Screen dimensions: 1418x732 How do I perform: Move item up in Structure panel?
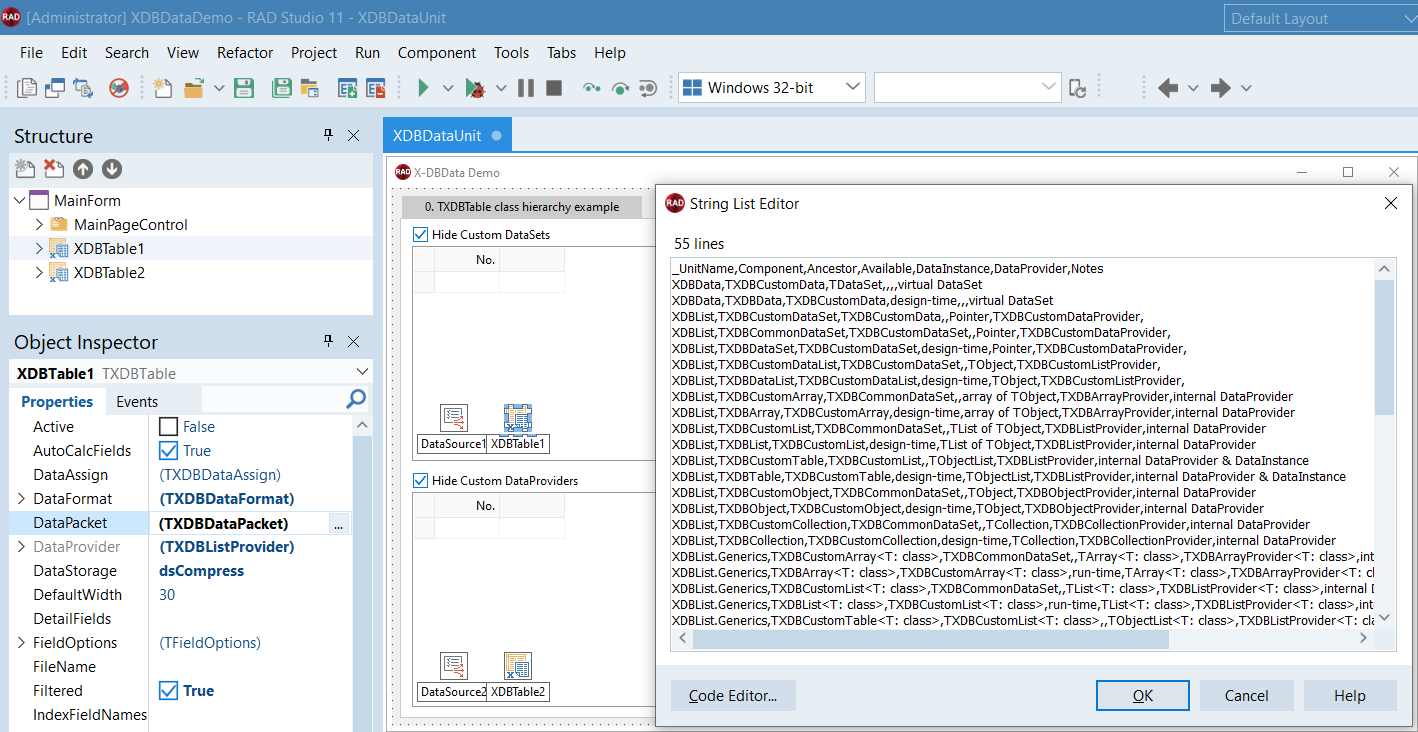tap(83, 170)
